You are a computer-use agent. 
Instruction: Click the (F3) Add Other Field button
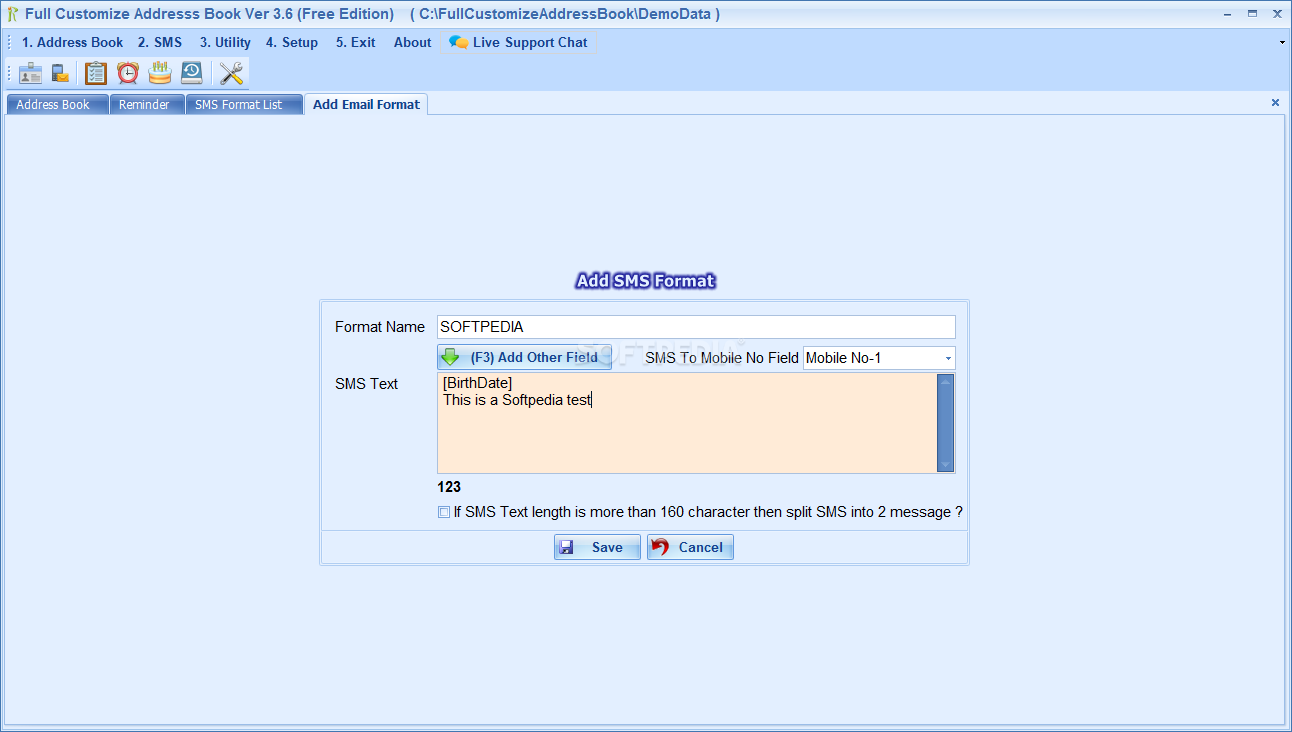click(x=524, y=357)
